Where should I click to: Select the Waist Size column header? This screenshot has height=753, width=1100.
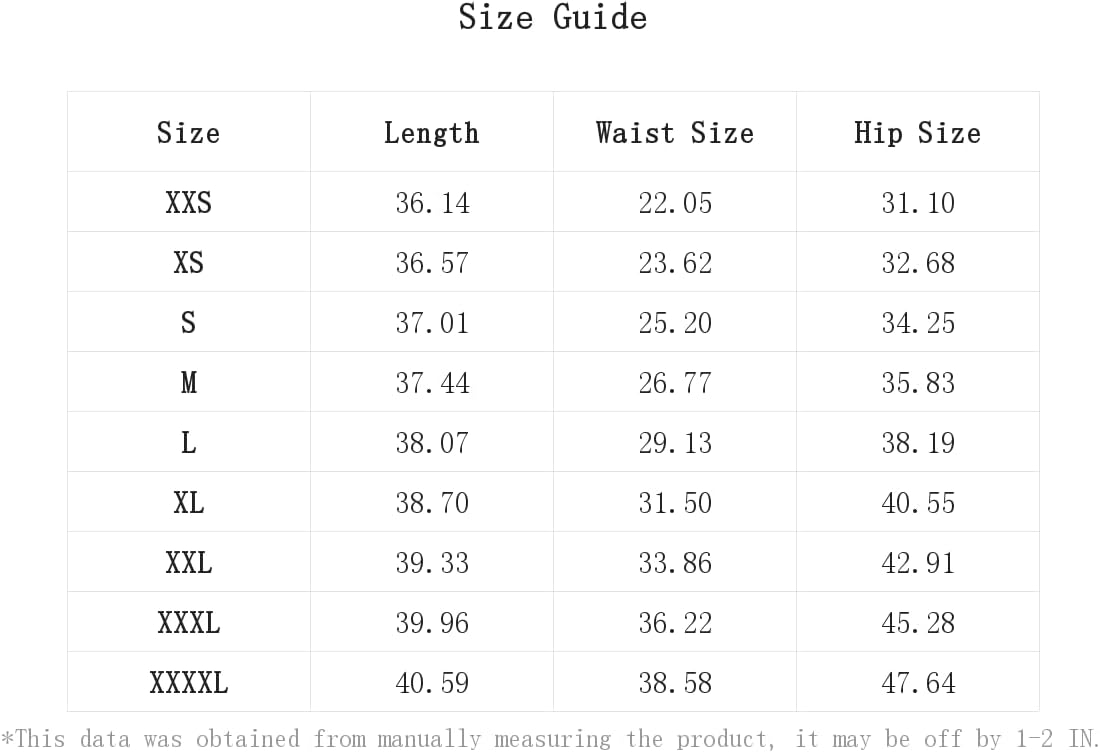pos(675,133)
